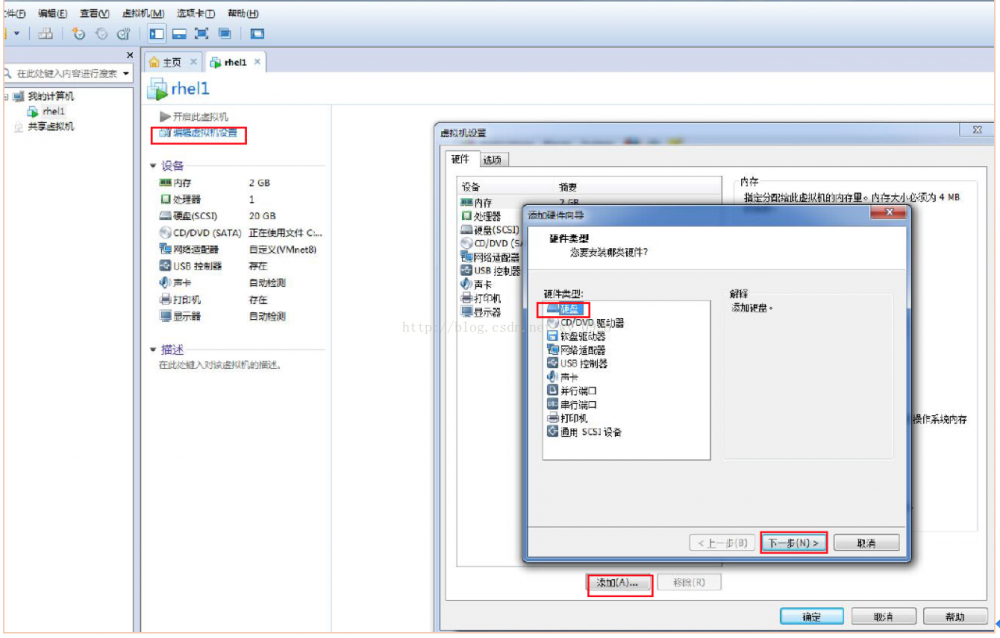Select the take snapshot toolbar icon

tap(78, 32)
